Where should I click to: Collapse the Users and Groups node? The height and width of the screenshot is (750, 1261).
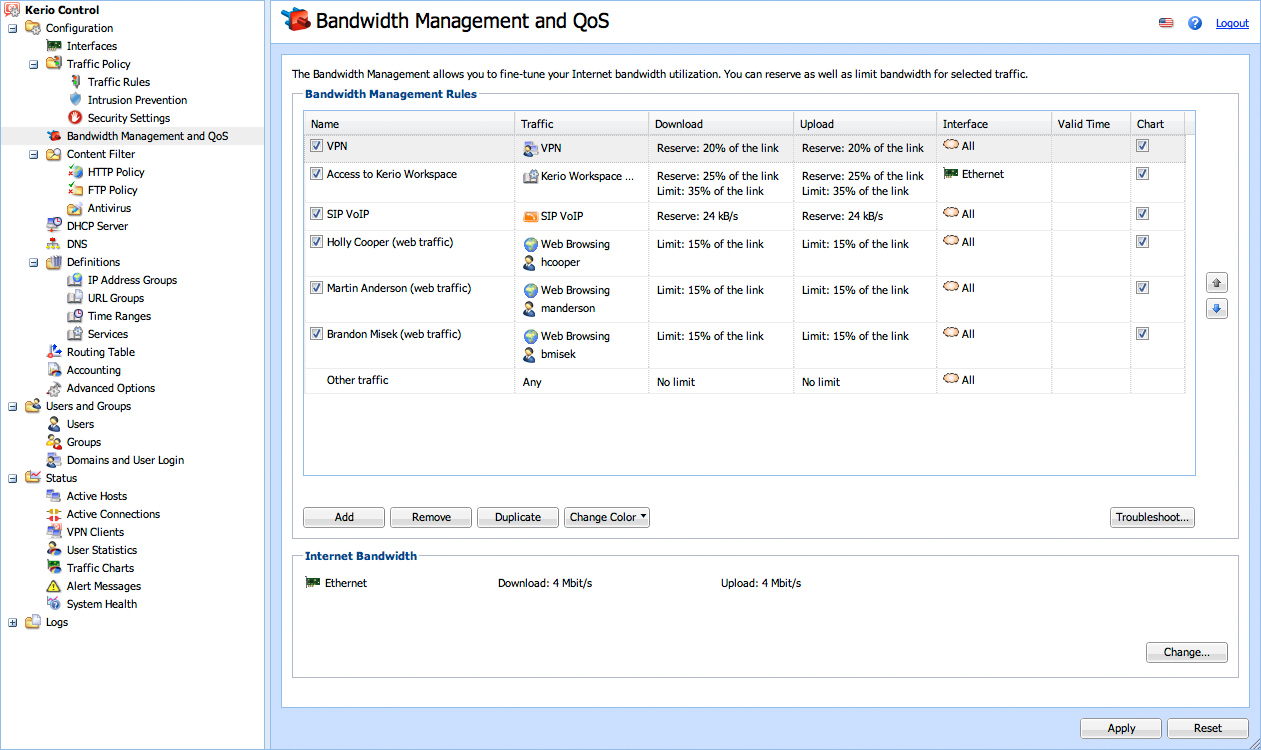[13, 406]
